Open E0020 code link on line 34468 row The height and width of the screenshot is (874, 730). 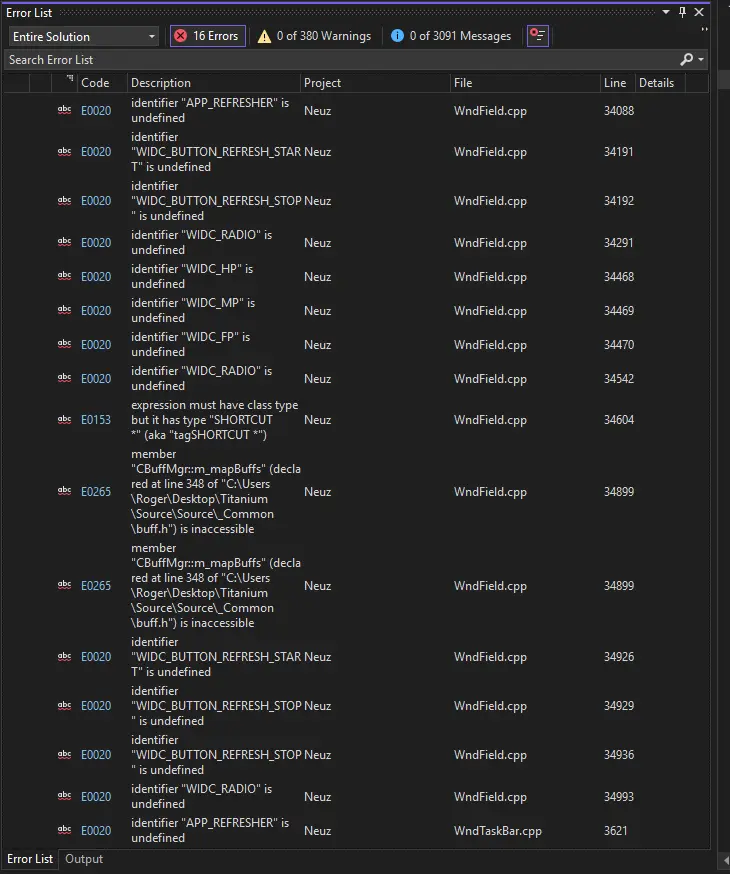[96, 276]
